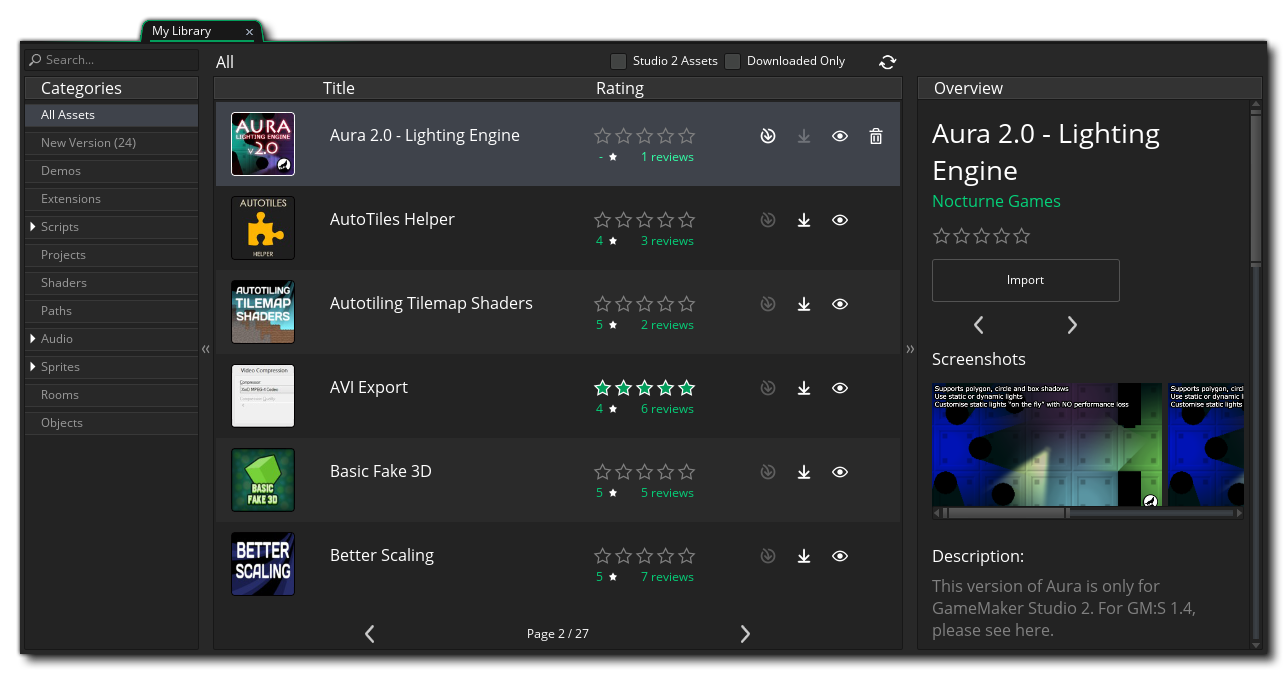
Task: Switch to the Start Page tab
Action: point(62,31)
